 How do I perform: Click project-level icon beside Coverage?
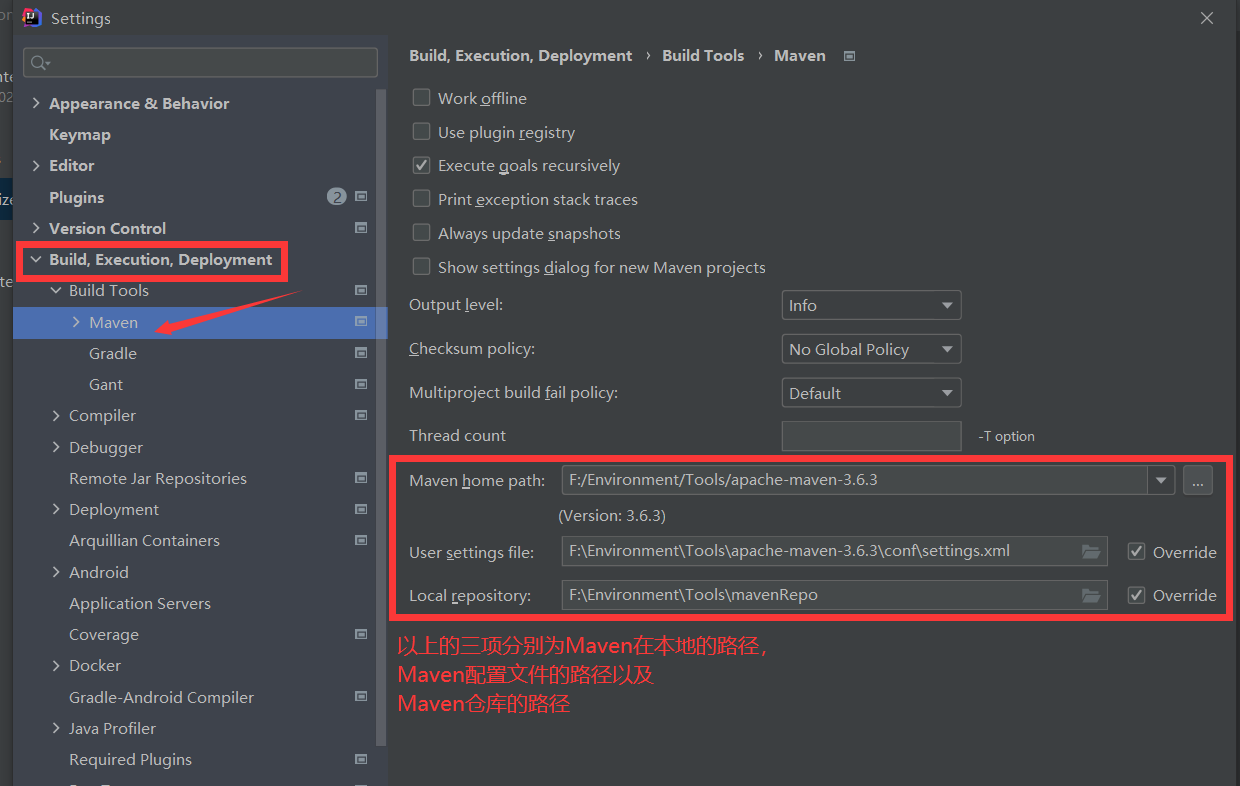pyautogui.click(x=361, y=634)
